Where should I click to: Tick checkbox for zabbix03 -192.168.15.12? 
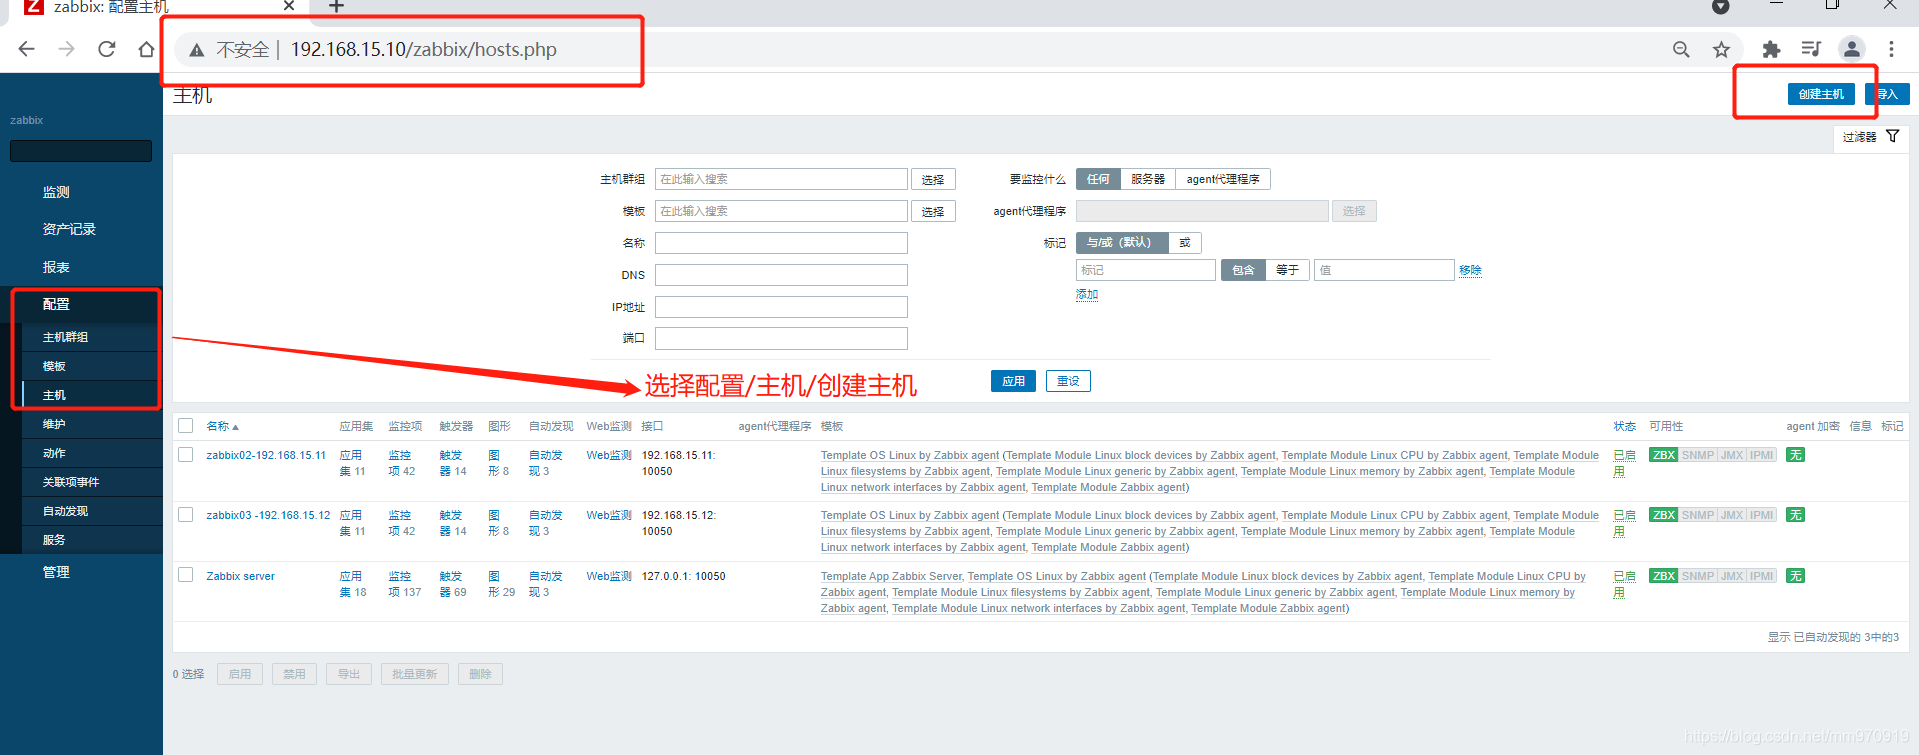tap(186, 515)
